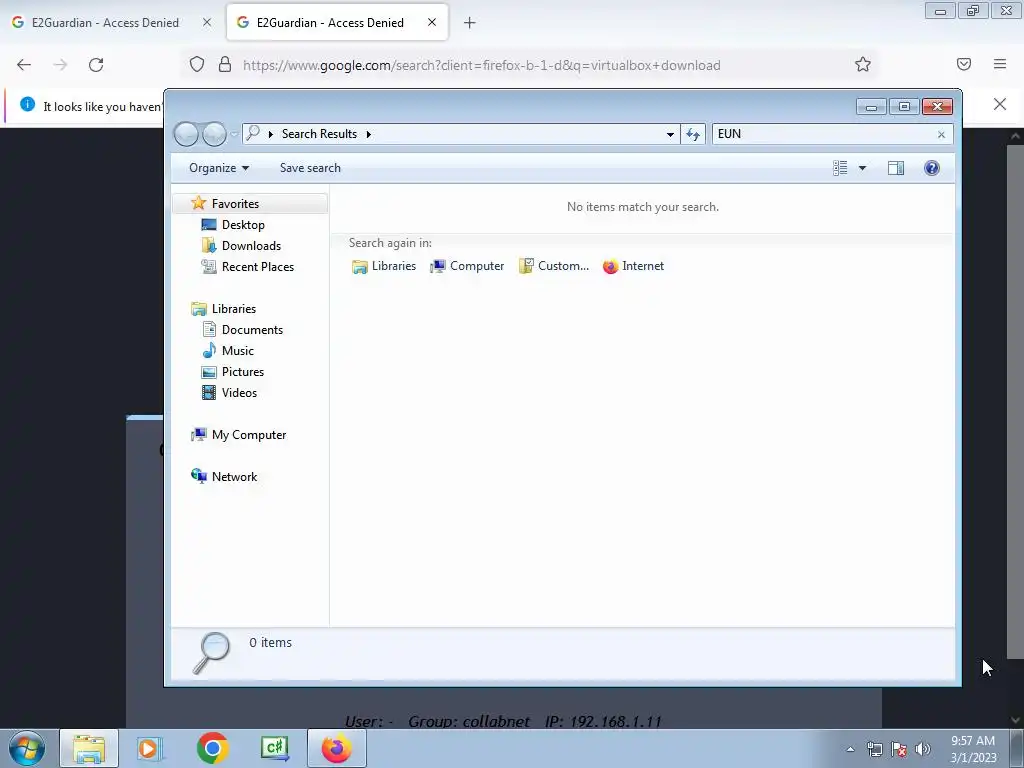Clear the EUN search text

(941, 135)
